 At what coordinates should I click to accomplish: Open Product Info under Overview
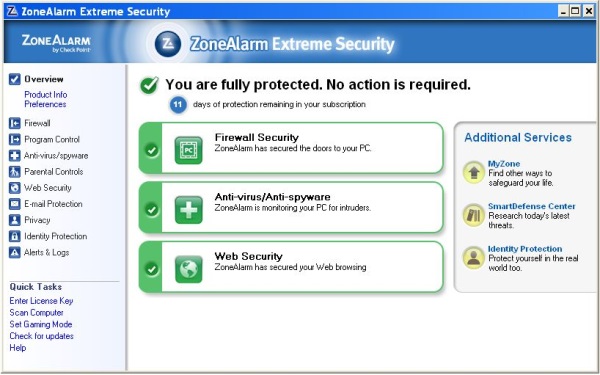coord(46,95)
